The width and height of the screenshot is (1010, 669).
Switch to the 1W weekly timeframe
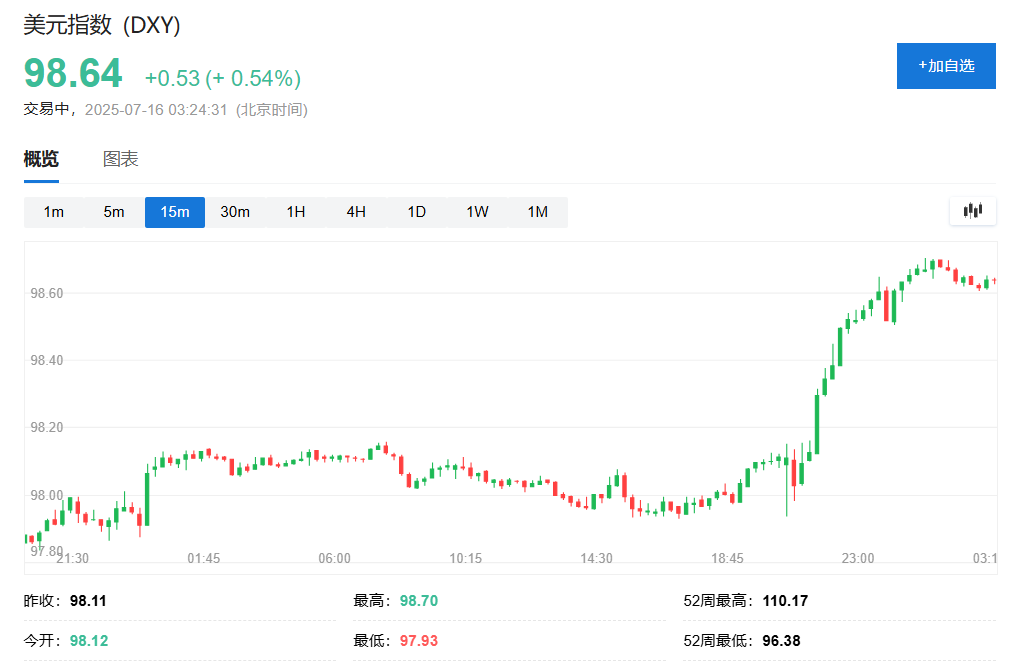pos(477,212)
